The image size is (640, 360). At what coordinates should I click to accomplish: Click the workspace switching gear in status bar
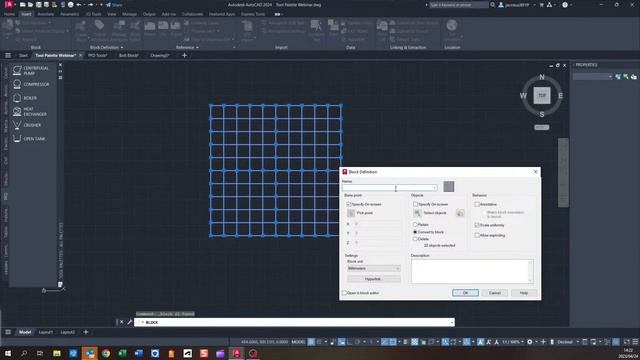coord(530,342)
